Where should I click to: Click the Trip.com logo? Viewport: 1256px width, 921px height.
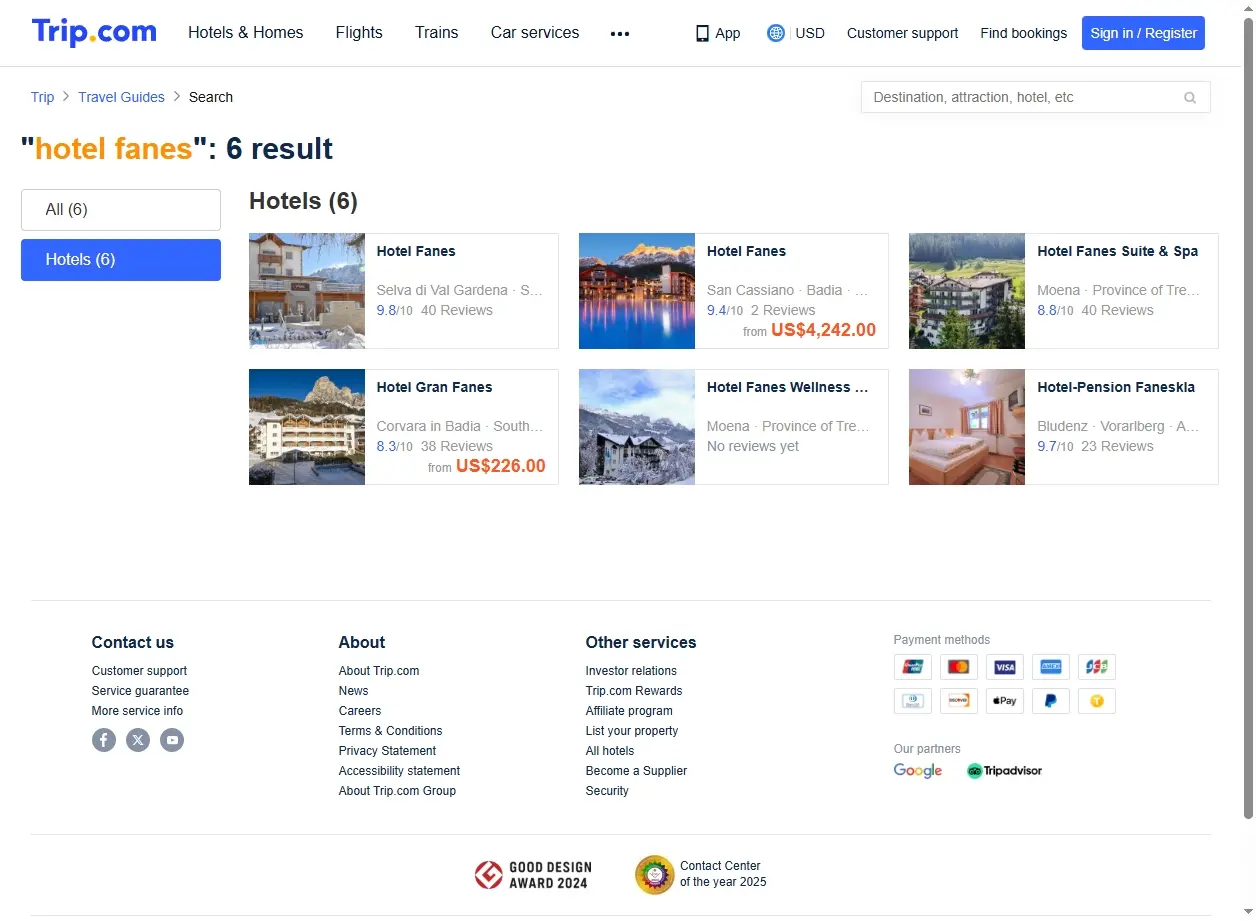pyautogui.click(x=94, y=32)
